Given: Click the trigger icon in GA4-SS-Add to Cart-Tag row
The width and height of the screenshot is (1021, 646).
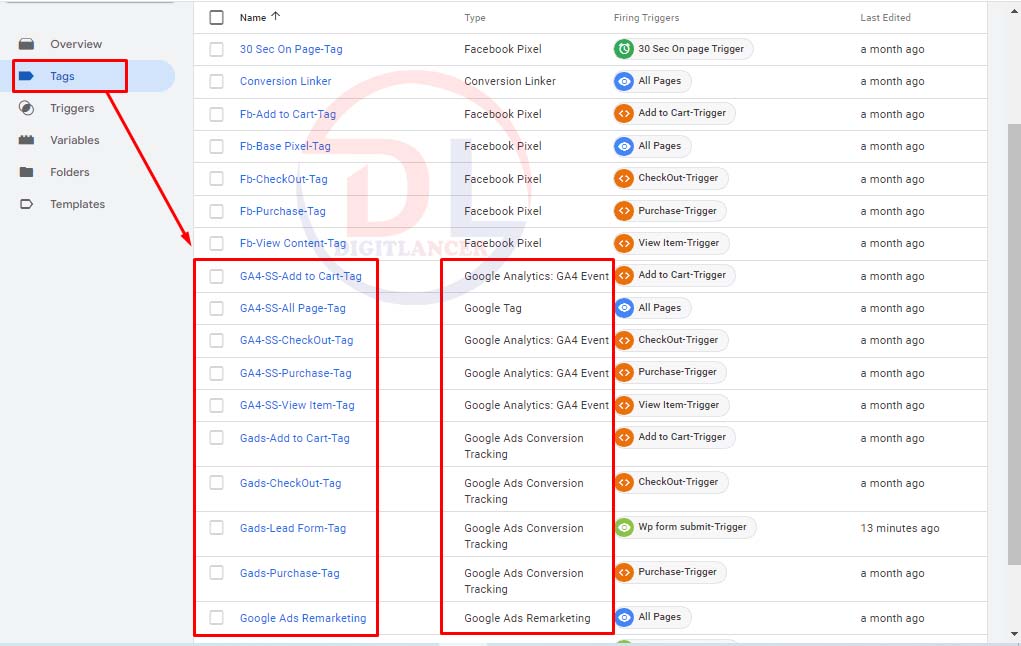Looking at the screenshot, I should tap(624, 275).
